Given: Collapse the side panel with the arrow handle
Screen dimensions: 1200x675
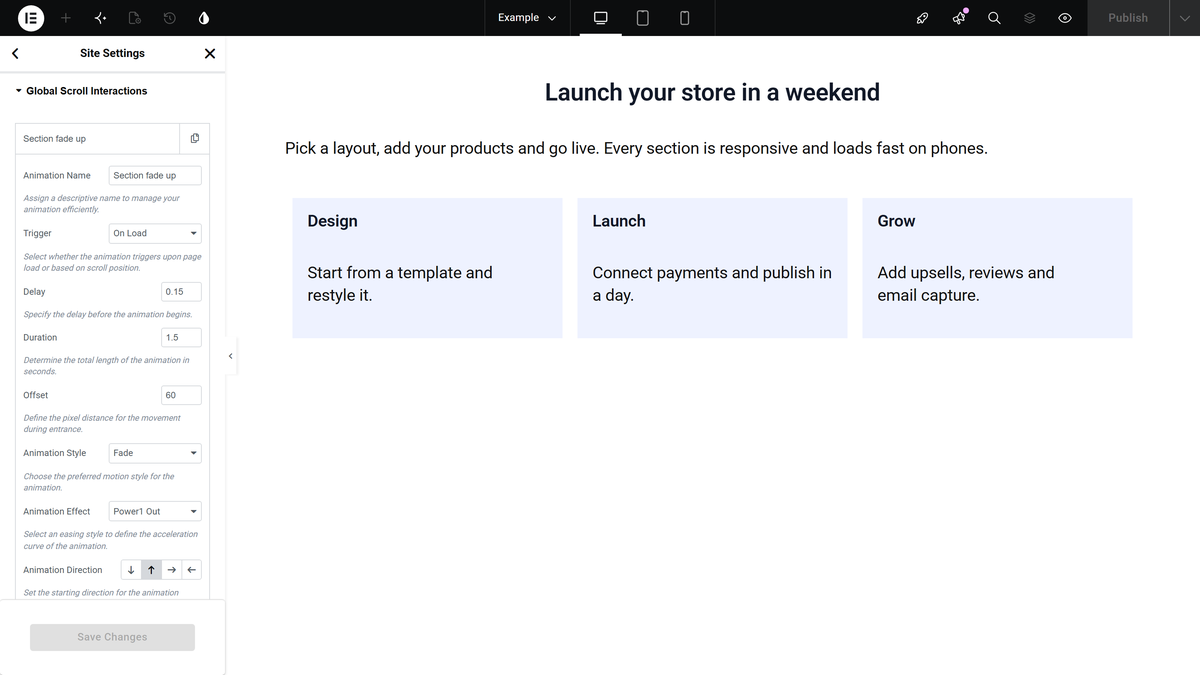Looking at the screenshot, I should (231, 356).
